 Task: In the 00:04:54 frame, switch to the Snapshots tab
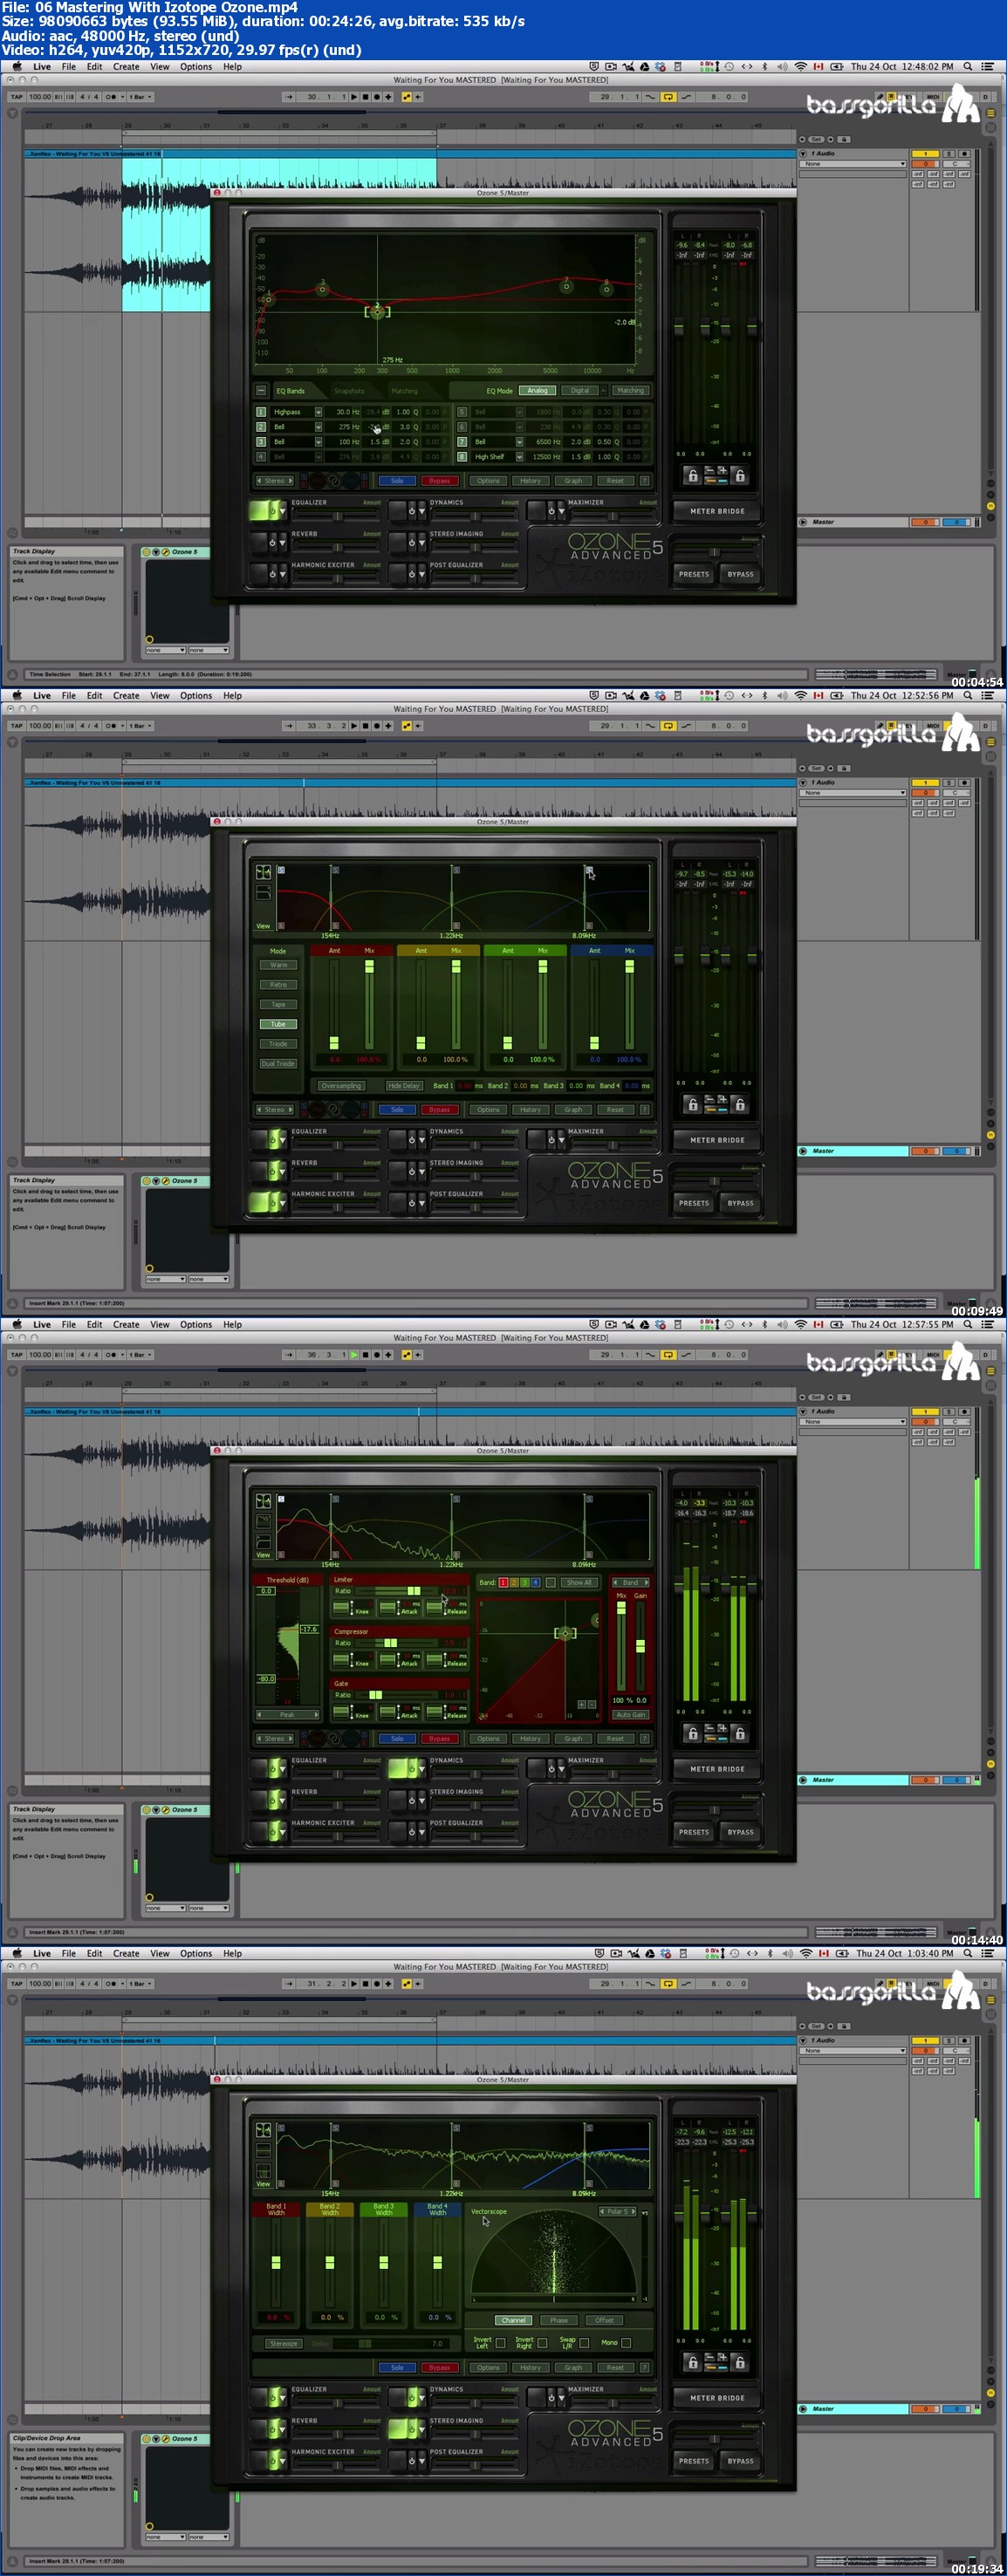click(349, 391)
